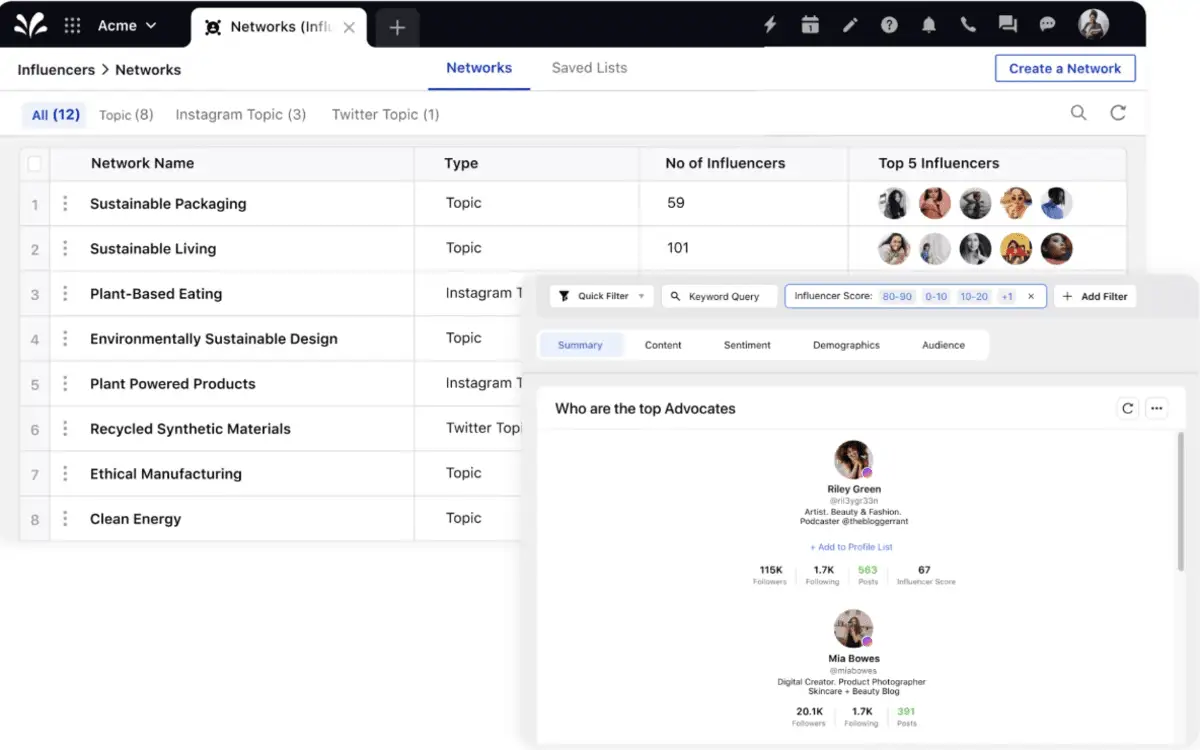Remove the Influencer Score filter with the X

click(1031, 296)
